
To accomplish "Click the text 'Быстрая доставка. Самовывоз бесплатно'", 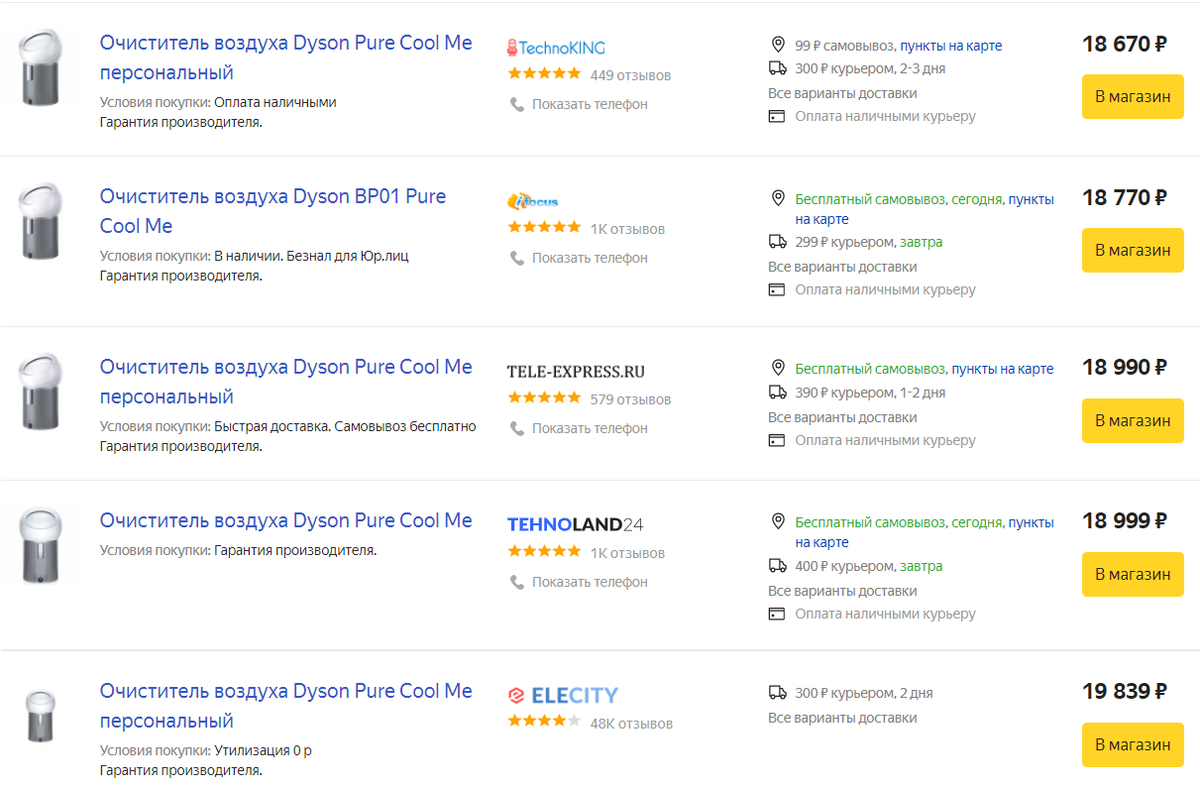I will [x=345, y=427].
